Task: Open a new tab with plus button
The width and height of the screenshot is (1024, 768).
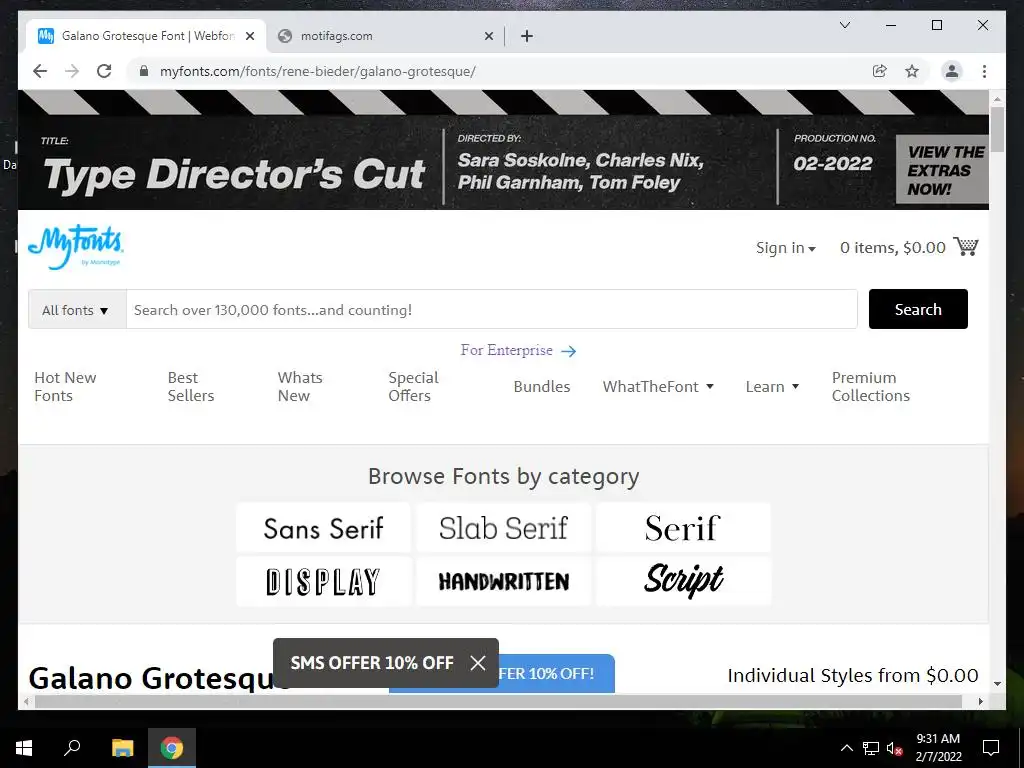Action: (x=527, y=36)
